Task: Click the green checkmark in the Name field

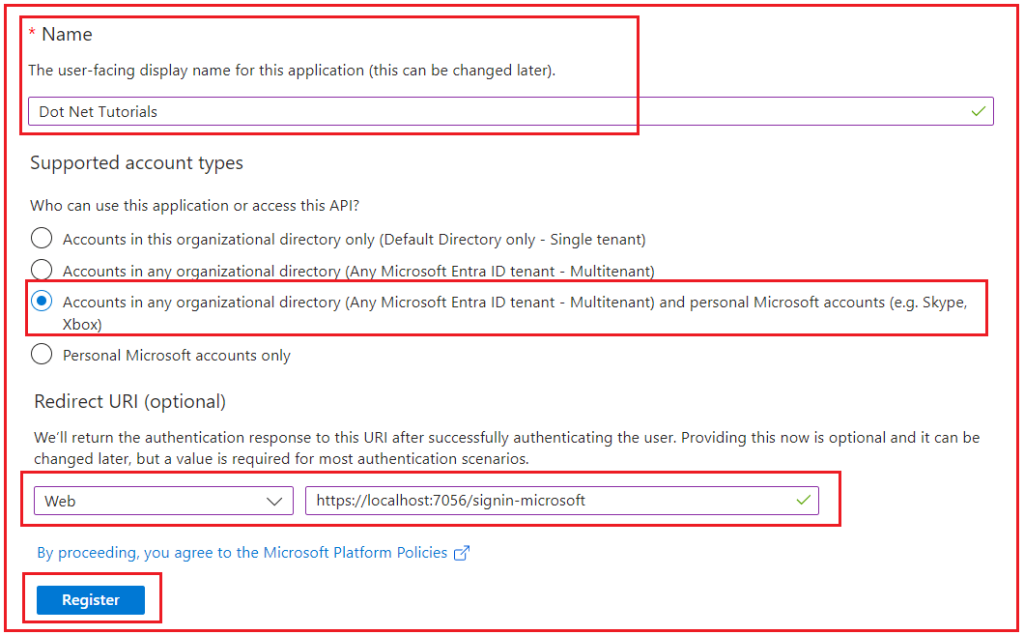Action: click(978, 112)
